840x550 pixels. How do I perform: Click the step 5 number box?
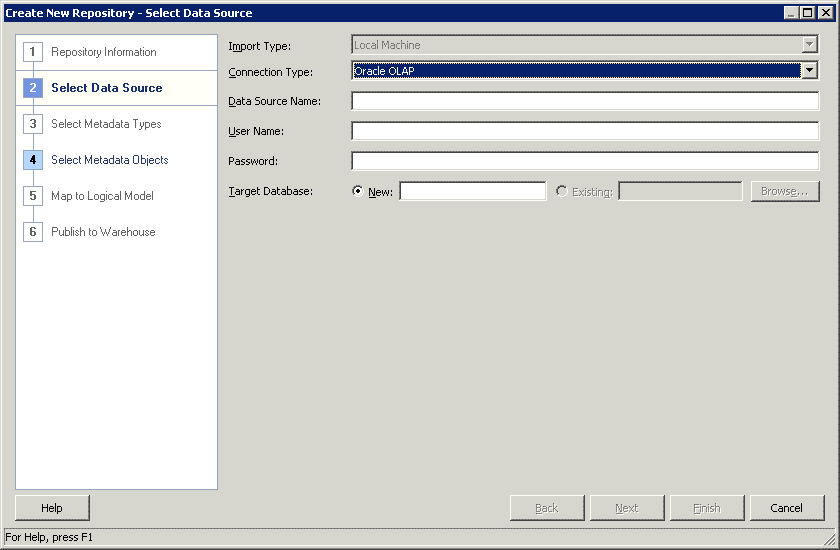pyautogui.click(x=33, y=196)
